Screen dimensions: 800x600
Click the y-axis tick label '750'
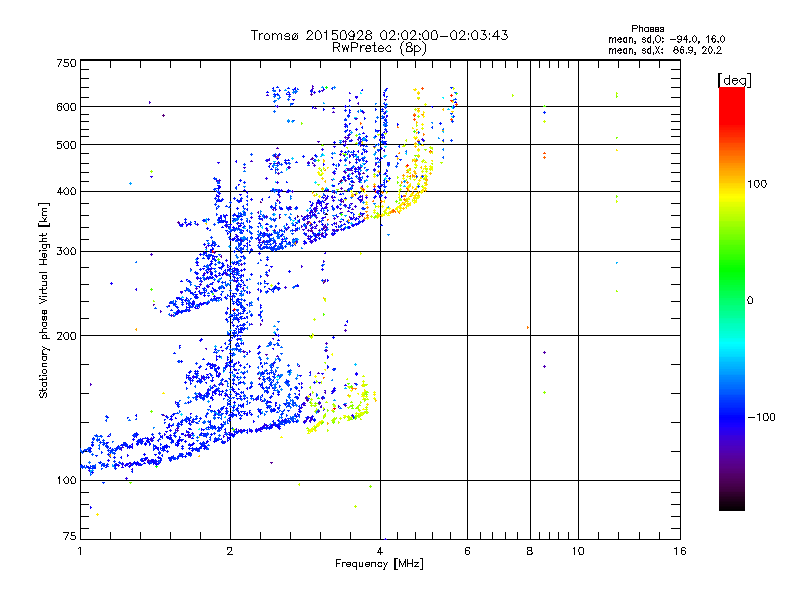[x=66, y=63]
